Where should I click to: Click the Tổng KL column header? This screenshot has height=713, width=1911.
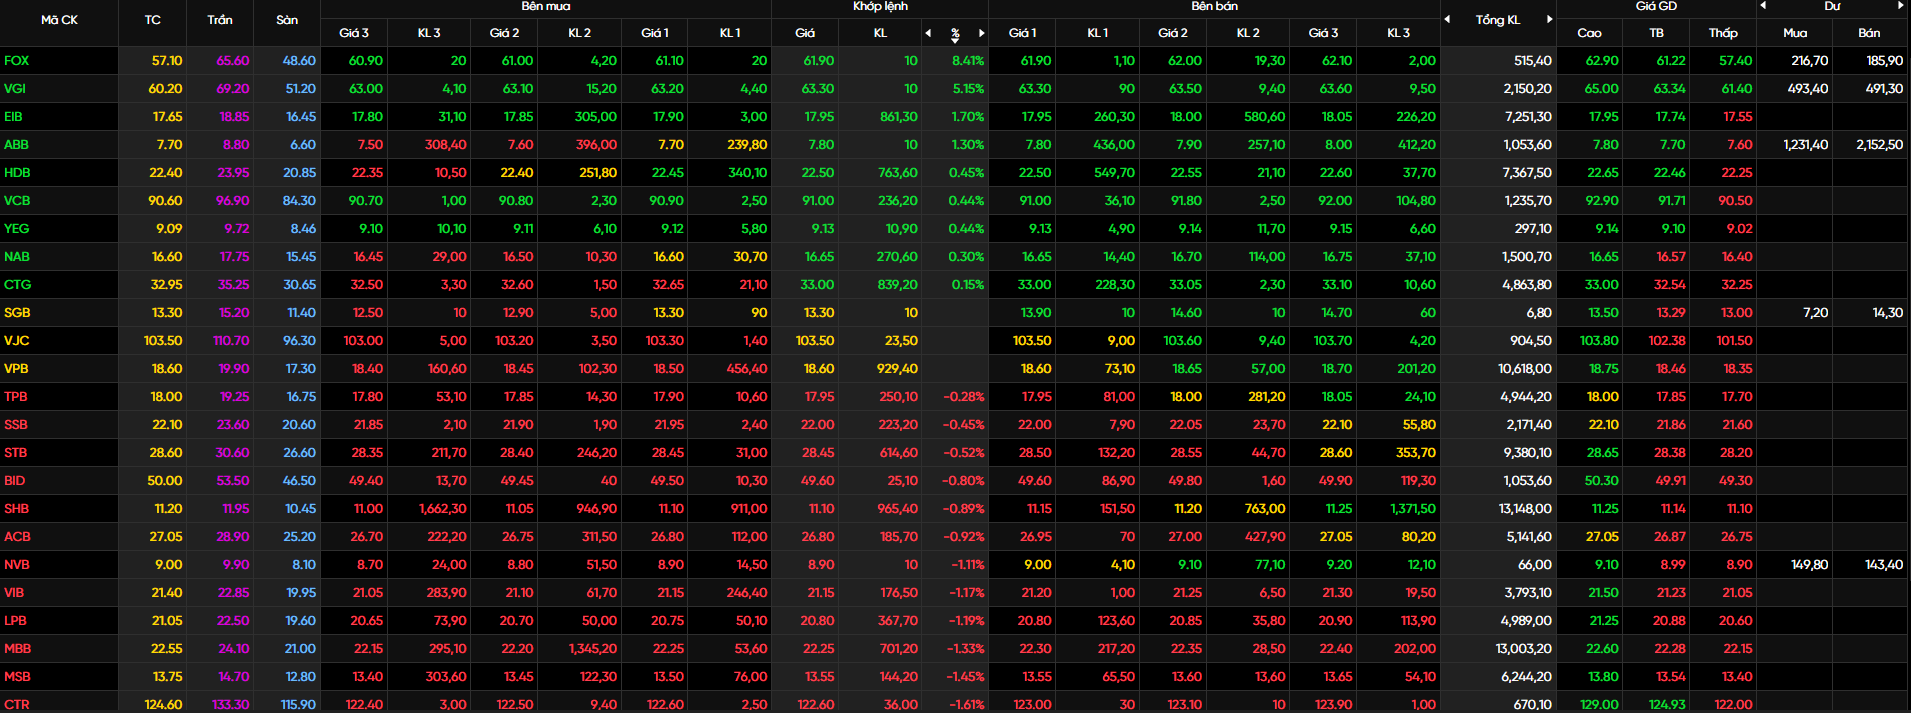pyautogui.click(x=1498, y=20)
